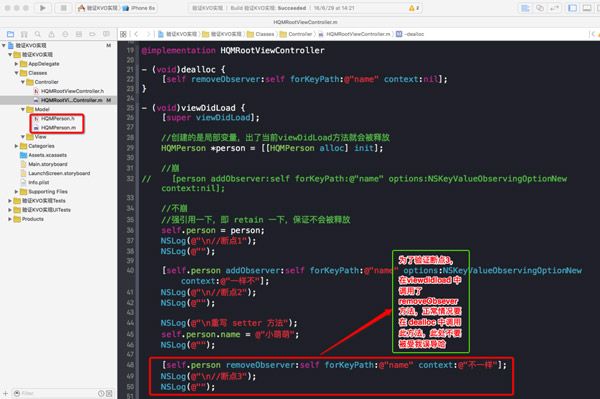Click the -dealloc method in jump bar
The image size is (600, 399).
coord(410,34)
